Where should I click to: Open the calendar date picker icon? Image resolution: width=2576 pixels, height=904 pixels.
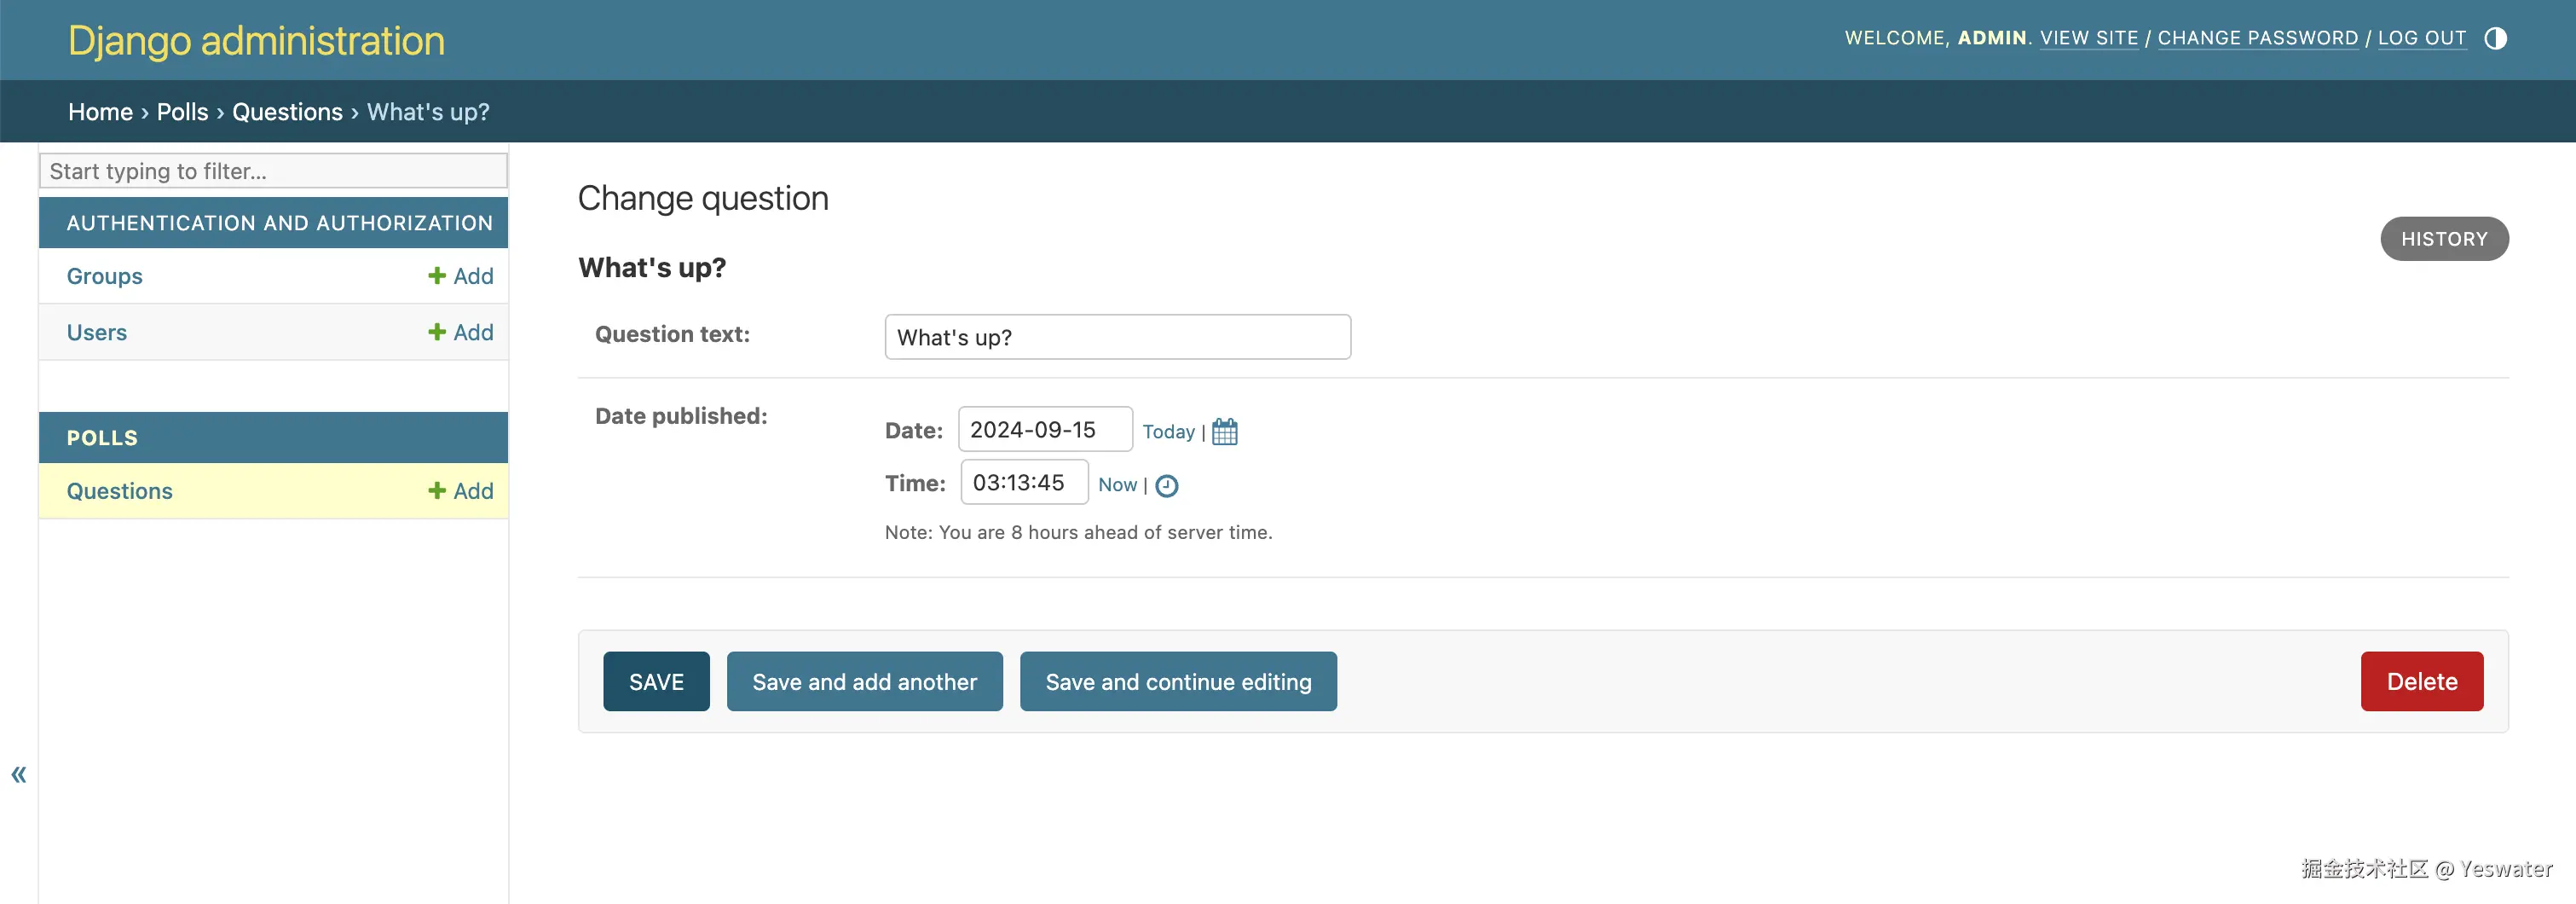click(x=1224, y=431)
